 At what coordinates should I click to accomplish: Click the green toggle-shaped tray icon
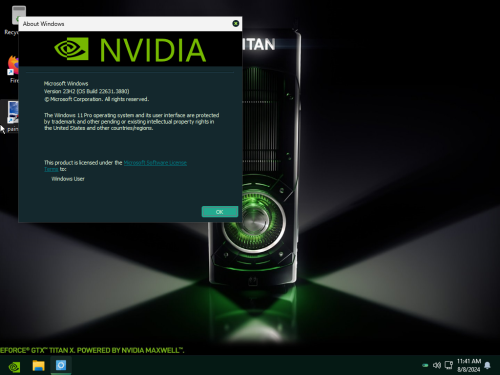425,365
